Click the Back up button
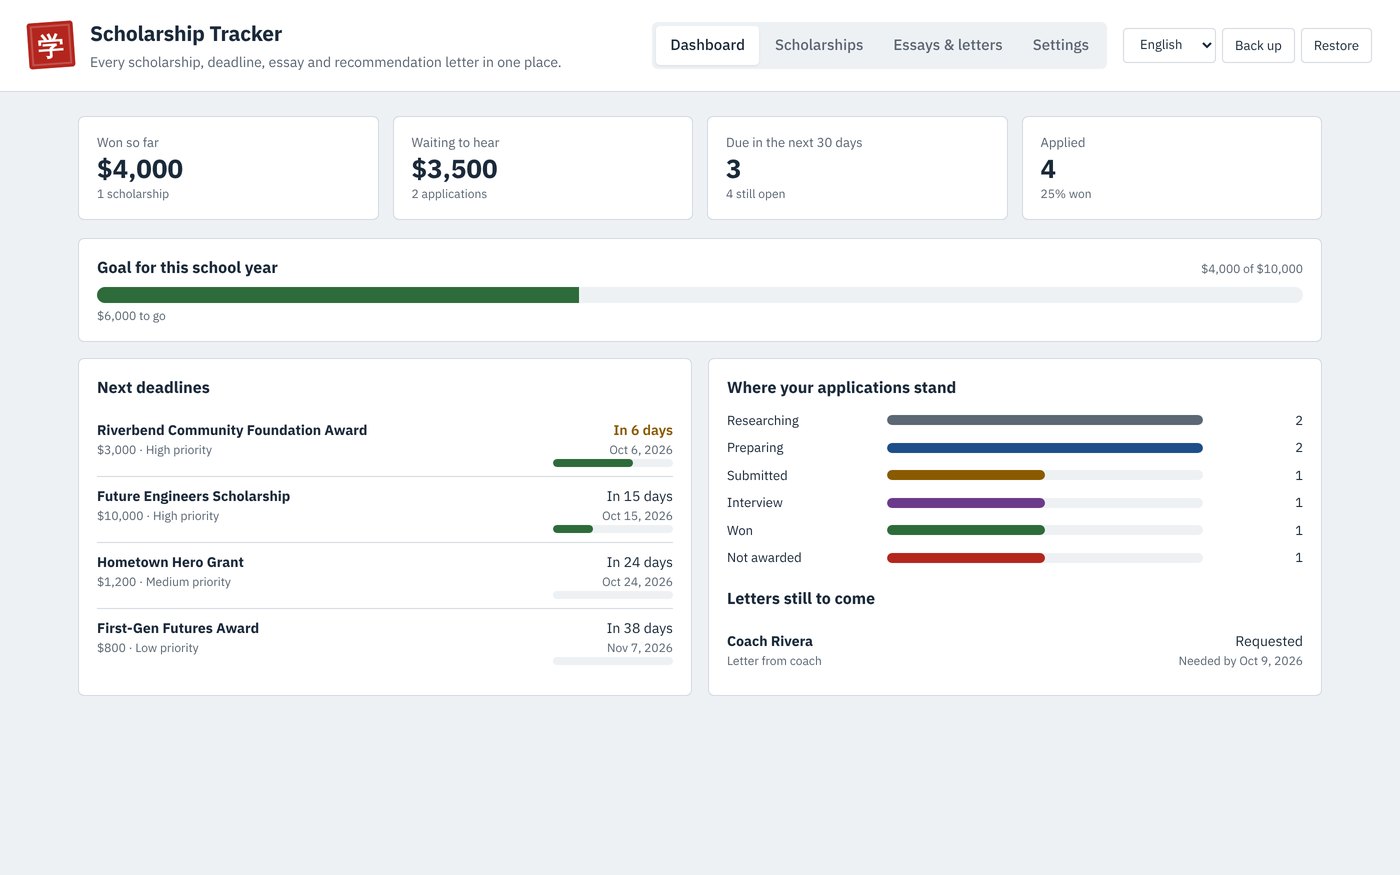The width and height of the screenshot is (1400, 875). coord(1258,45)
